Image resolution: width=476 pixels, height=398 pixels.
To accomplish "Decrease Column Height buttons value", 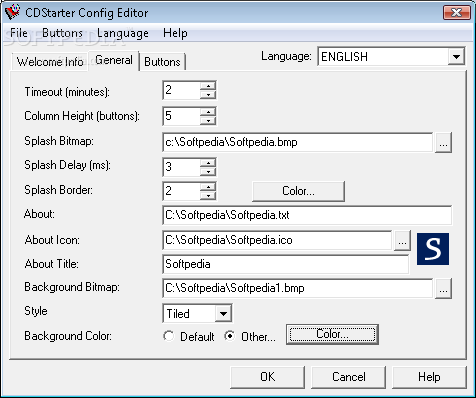I will click(x=208, y=121).
